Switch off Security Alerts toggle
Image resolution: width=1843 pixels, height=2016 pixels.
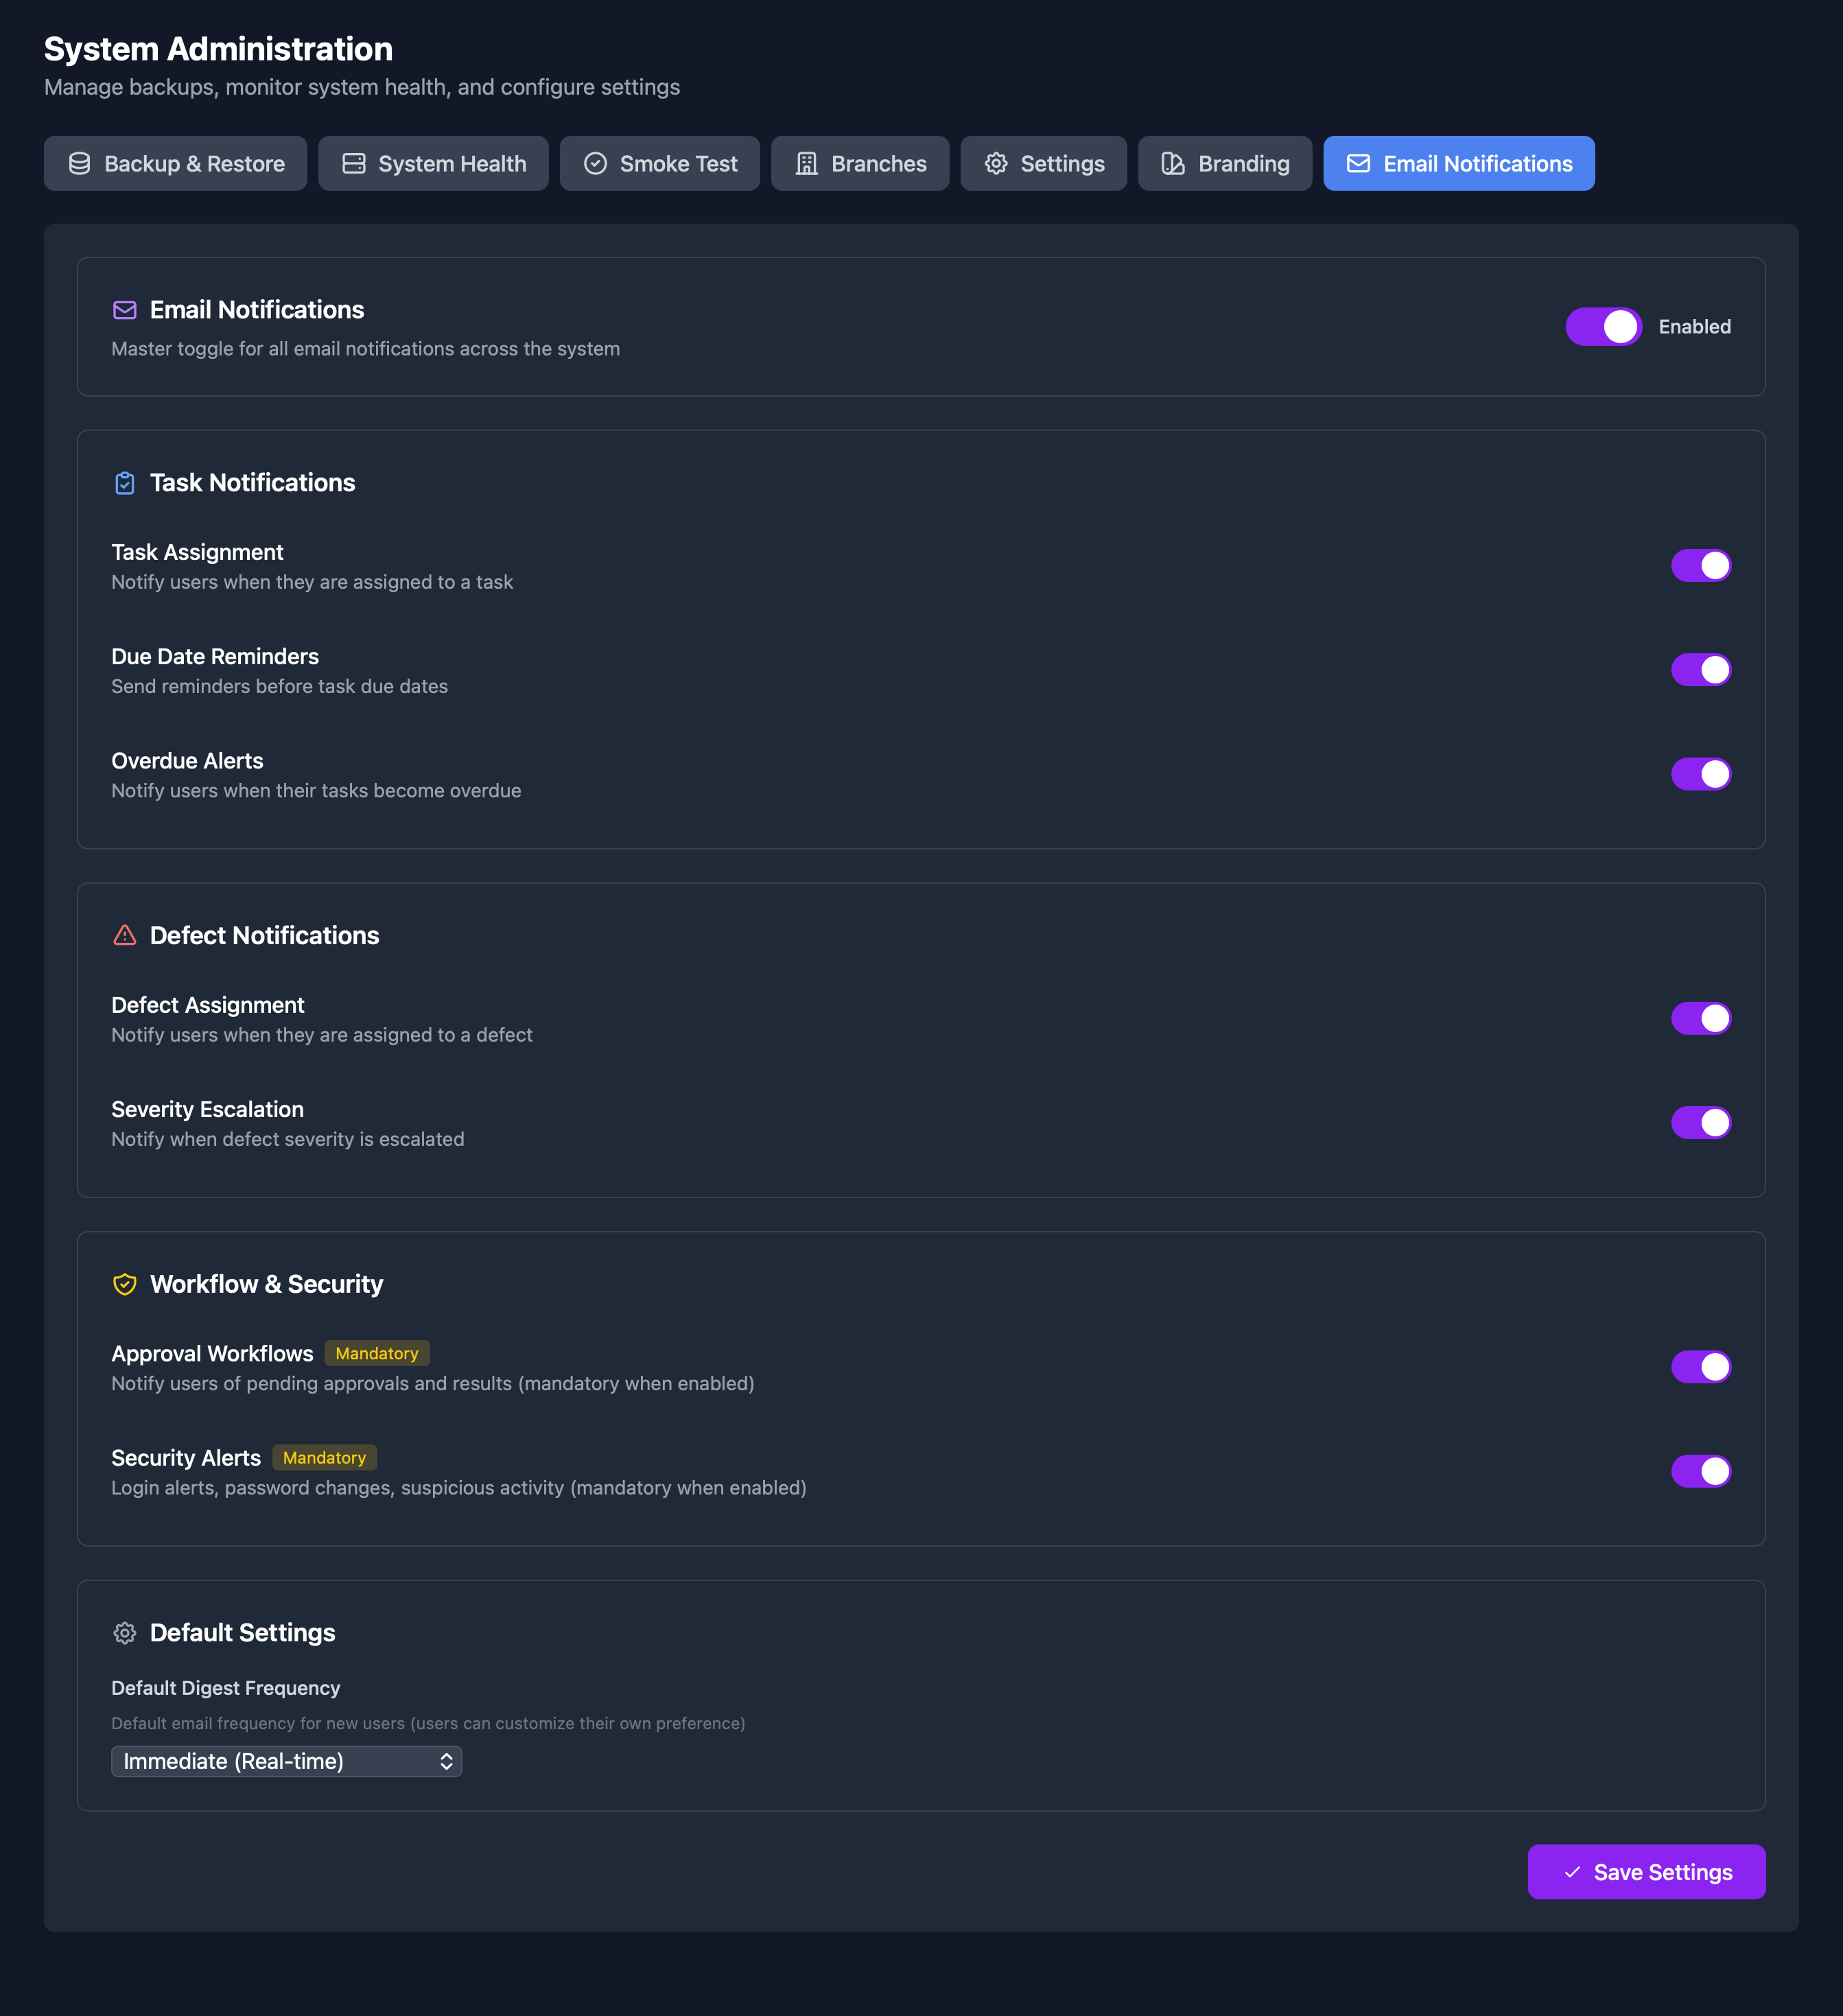tap(1700, 1471)
